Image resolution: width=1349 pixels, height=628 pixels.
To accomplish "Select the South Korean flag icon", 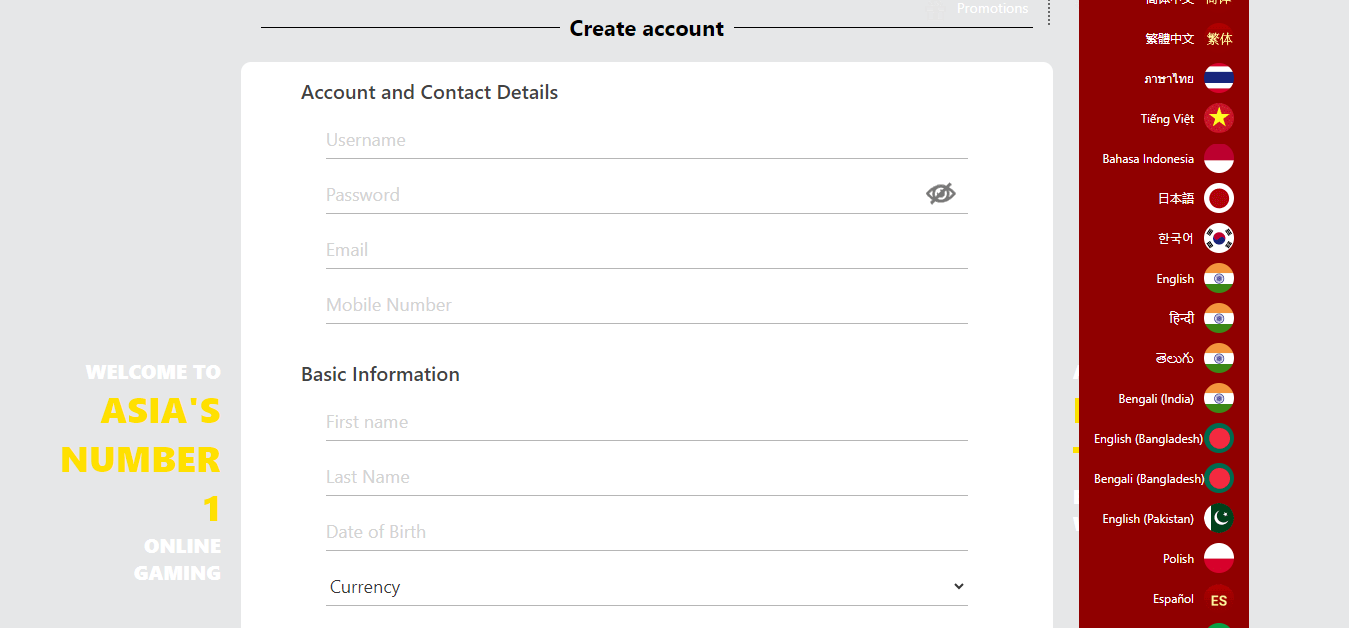I will point(1218,239).
